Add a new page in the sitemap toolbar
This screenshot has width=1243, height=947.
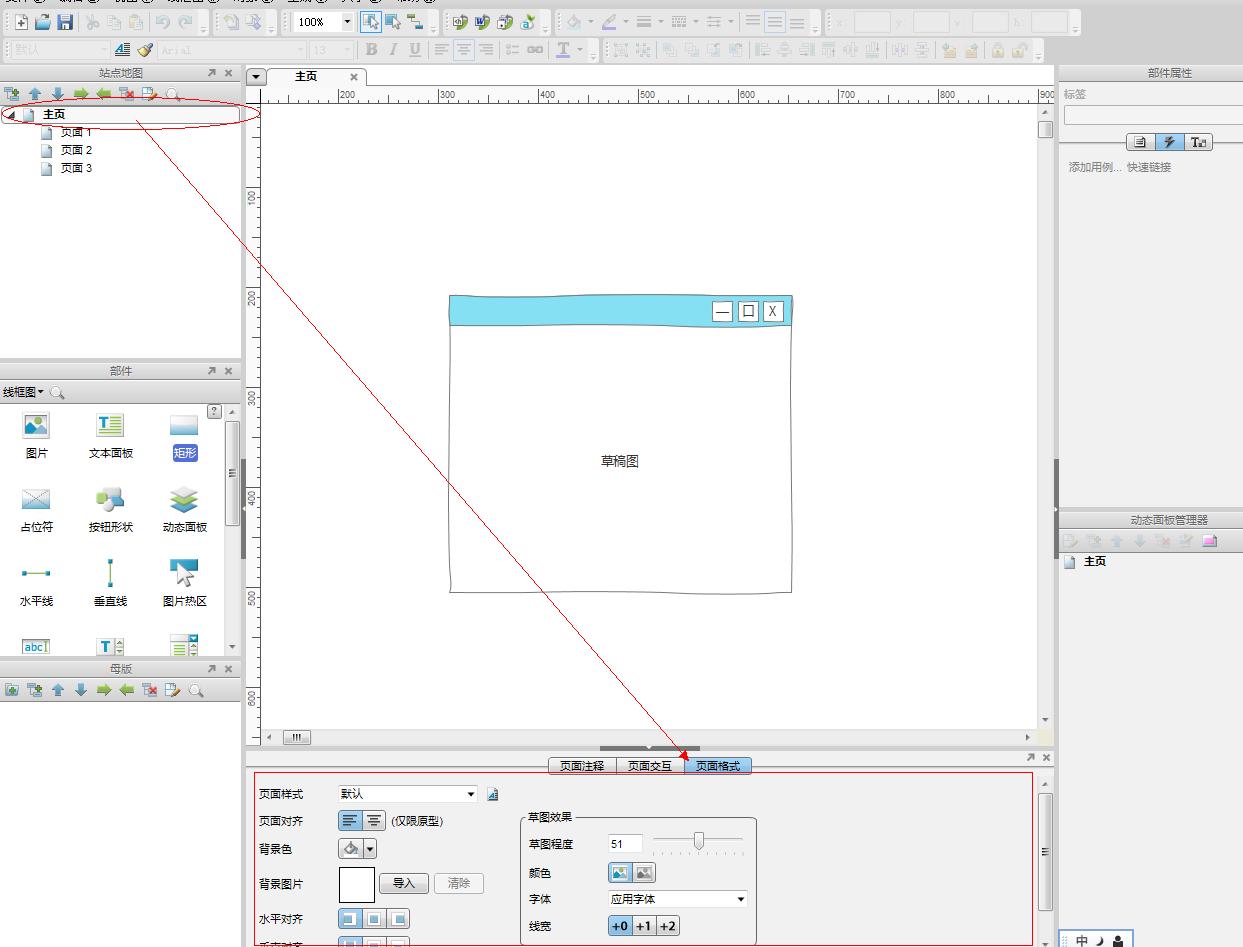[12, 94]
